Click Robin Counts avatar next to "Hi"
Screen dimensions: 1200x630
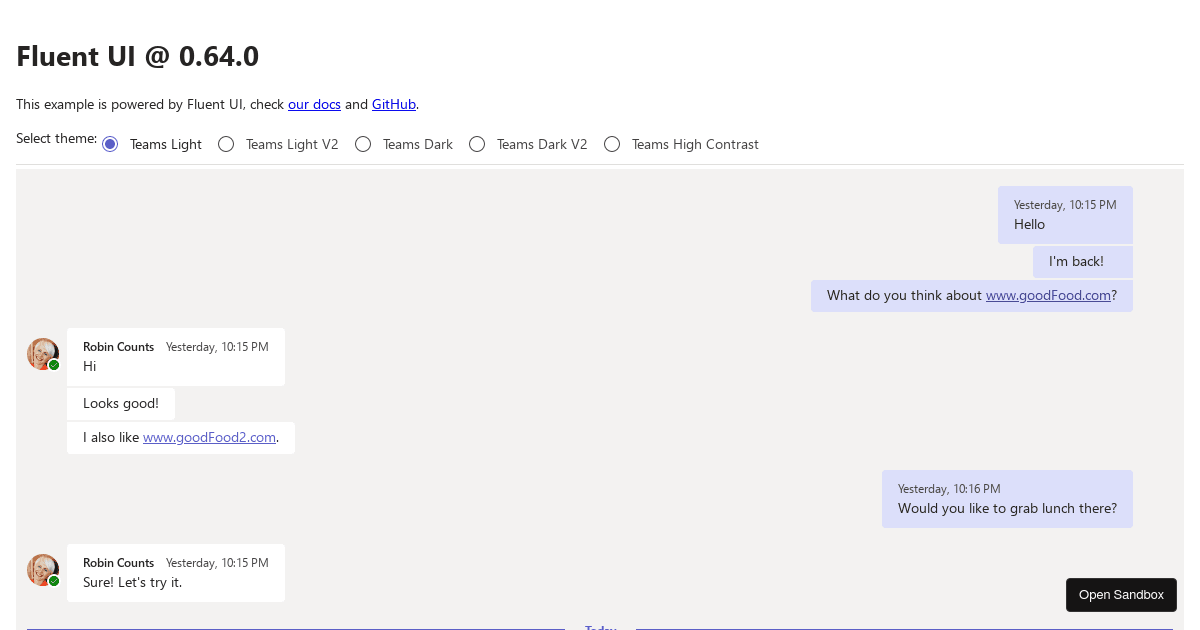(43, 353)
